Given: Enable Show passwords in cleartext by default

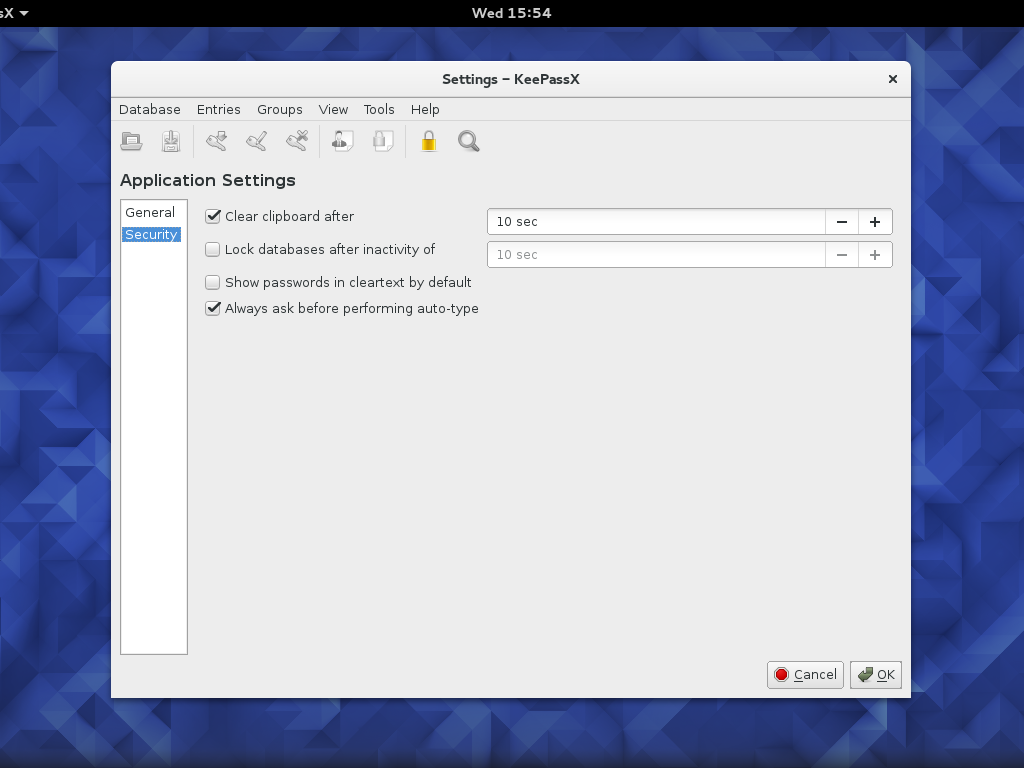Looking at the screenshot, I should coord(213,282).
